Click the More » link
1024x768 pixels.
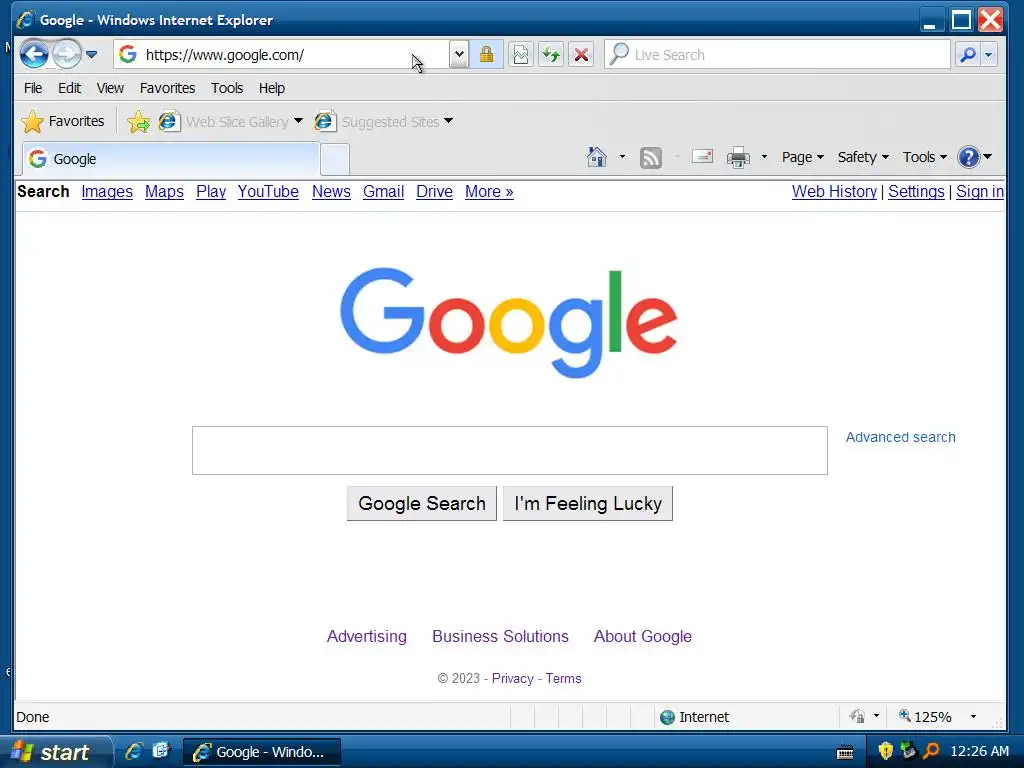point(489,192)
